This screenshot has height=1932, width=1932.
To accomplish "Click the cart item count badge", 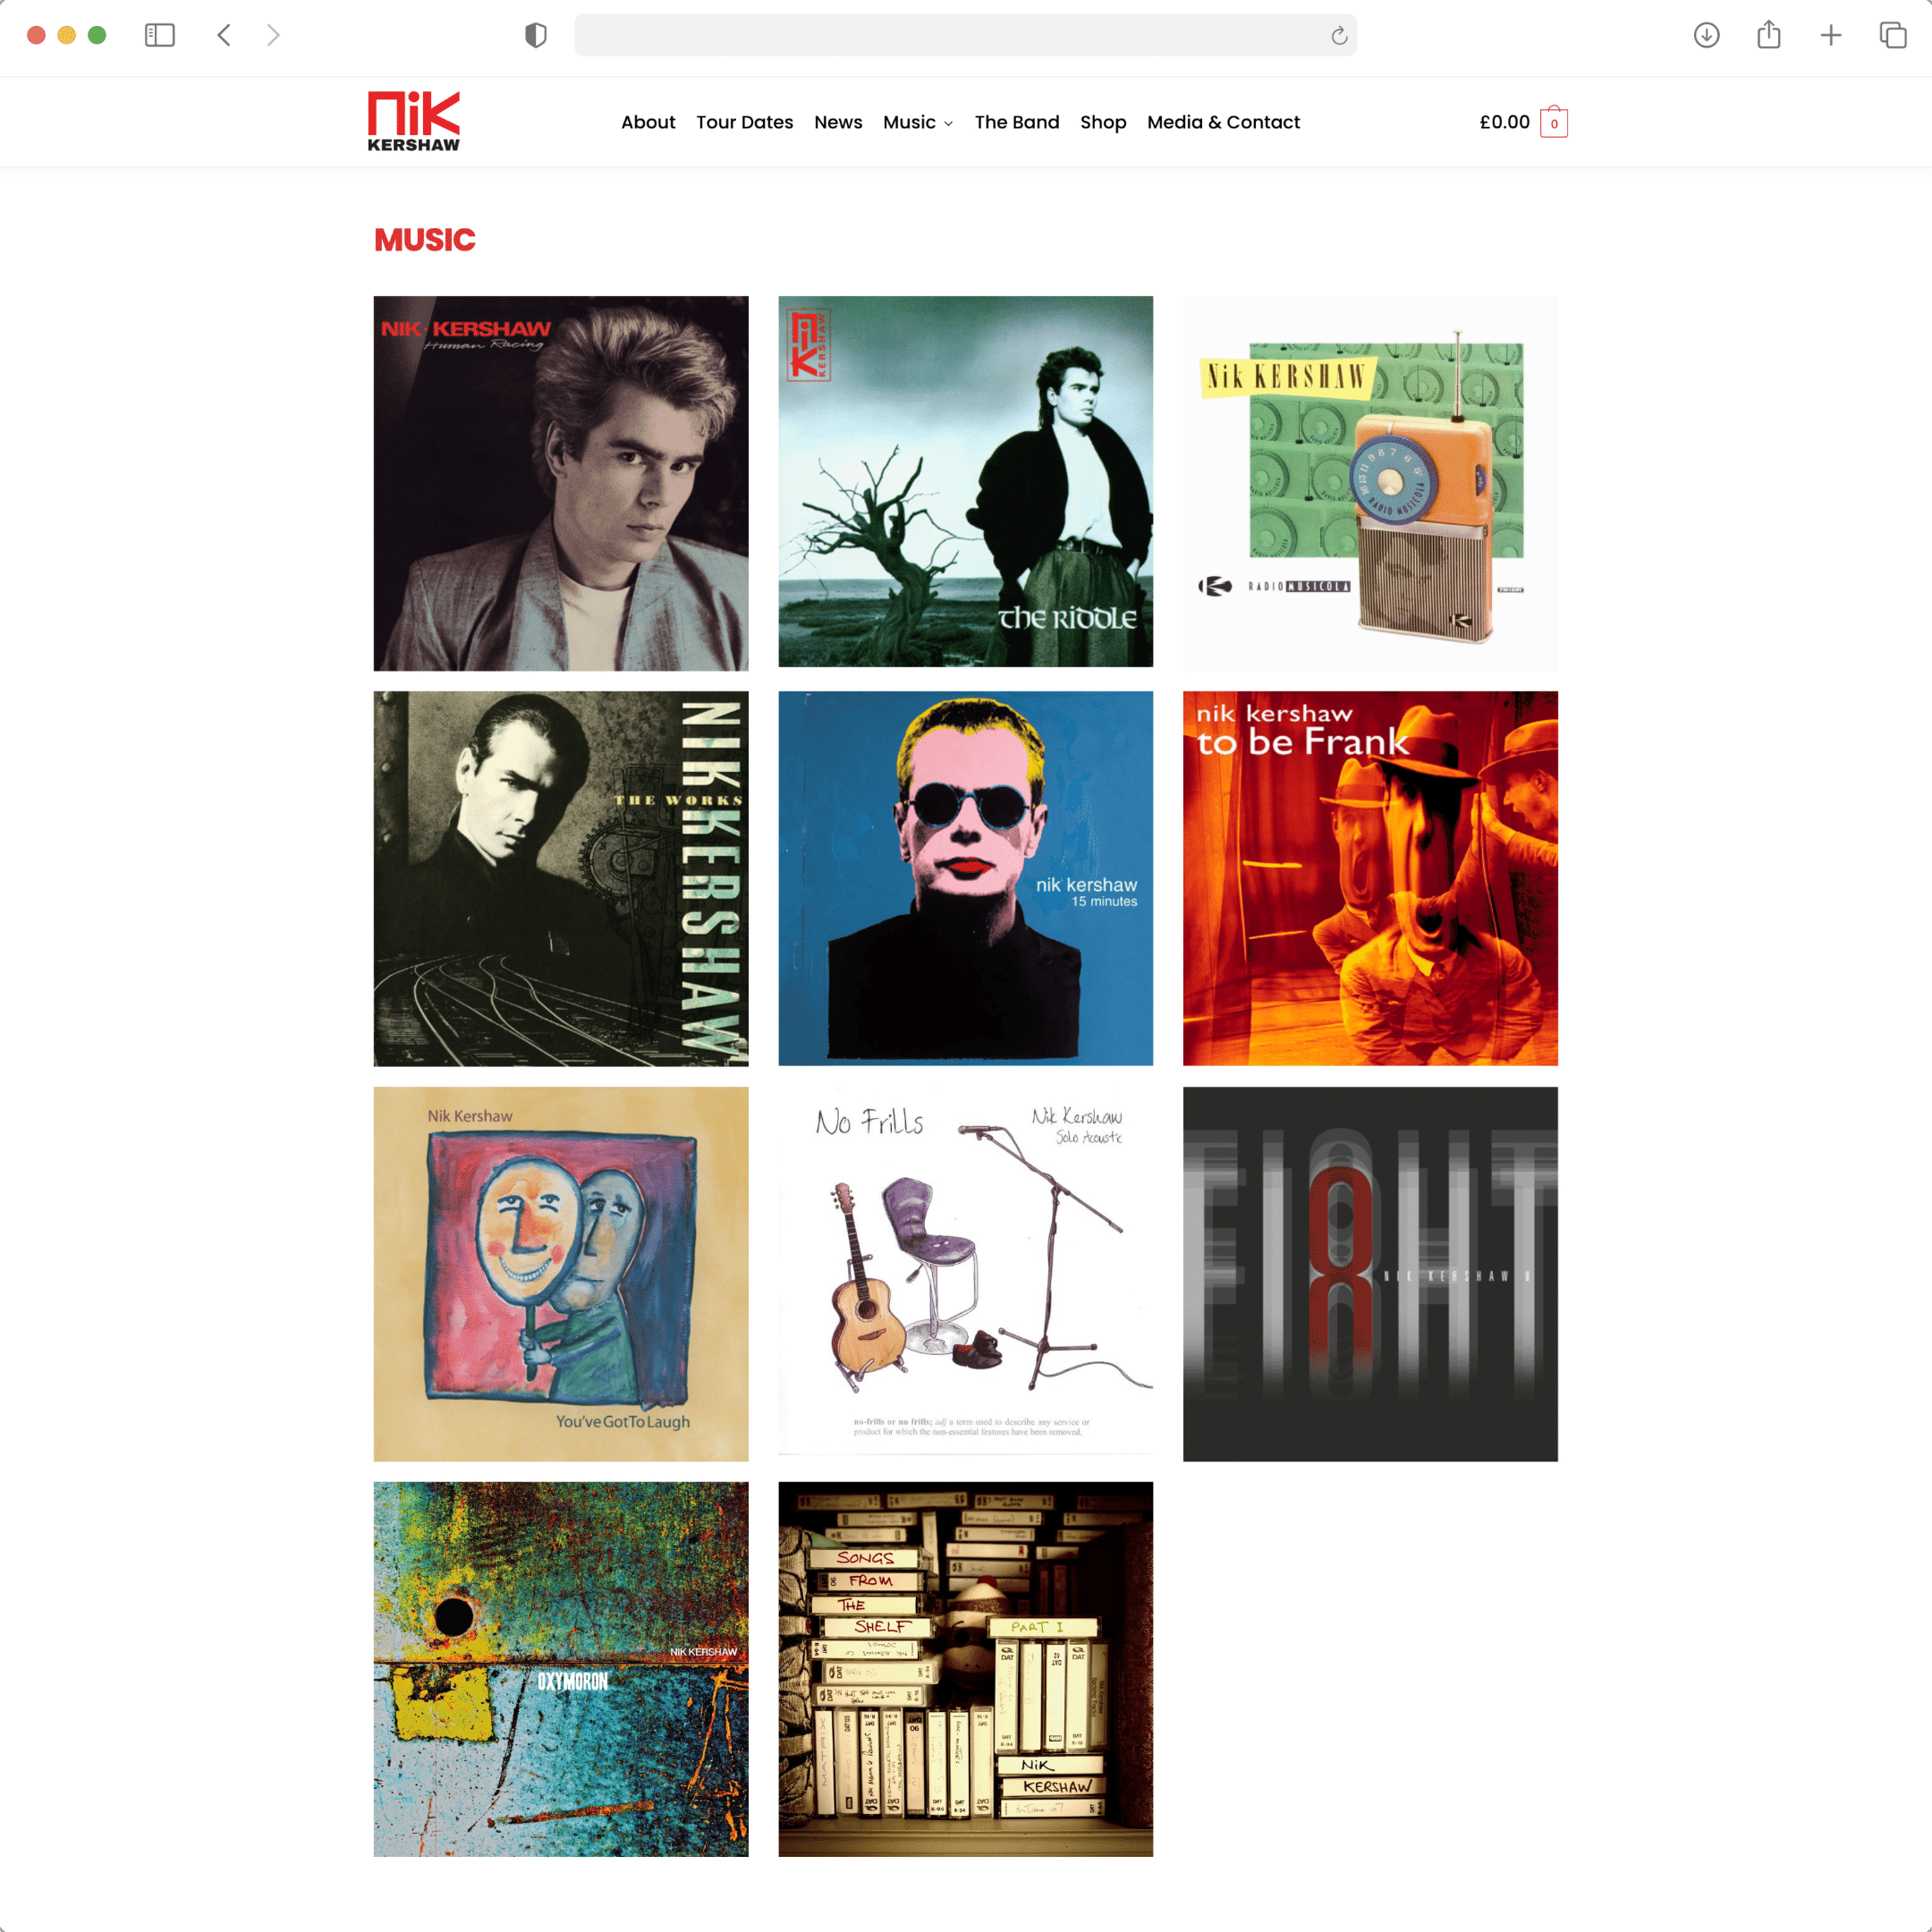I will [x=1557, y=123].
